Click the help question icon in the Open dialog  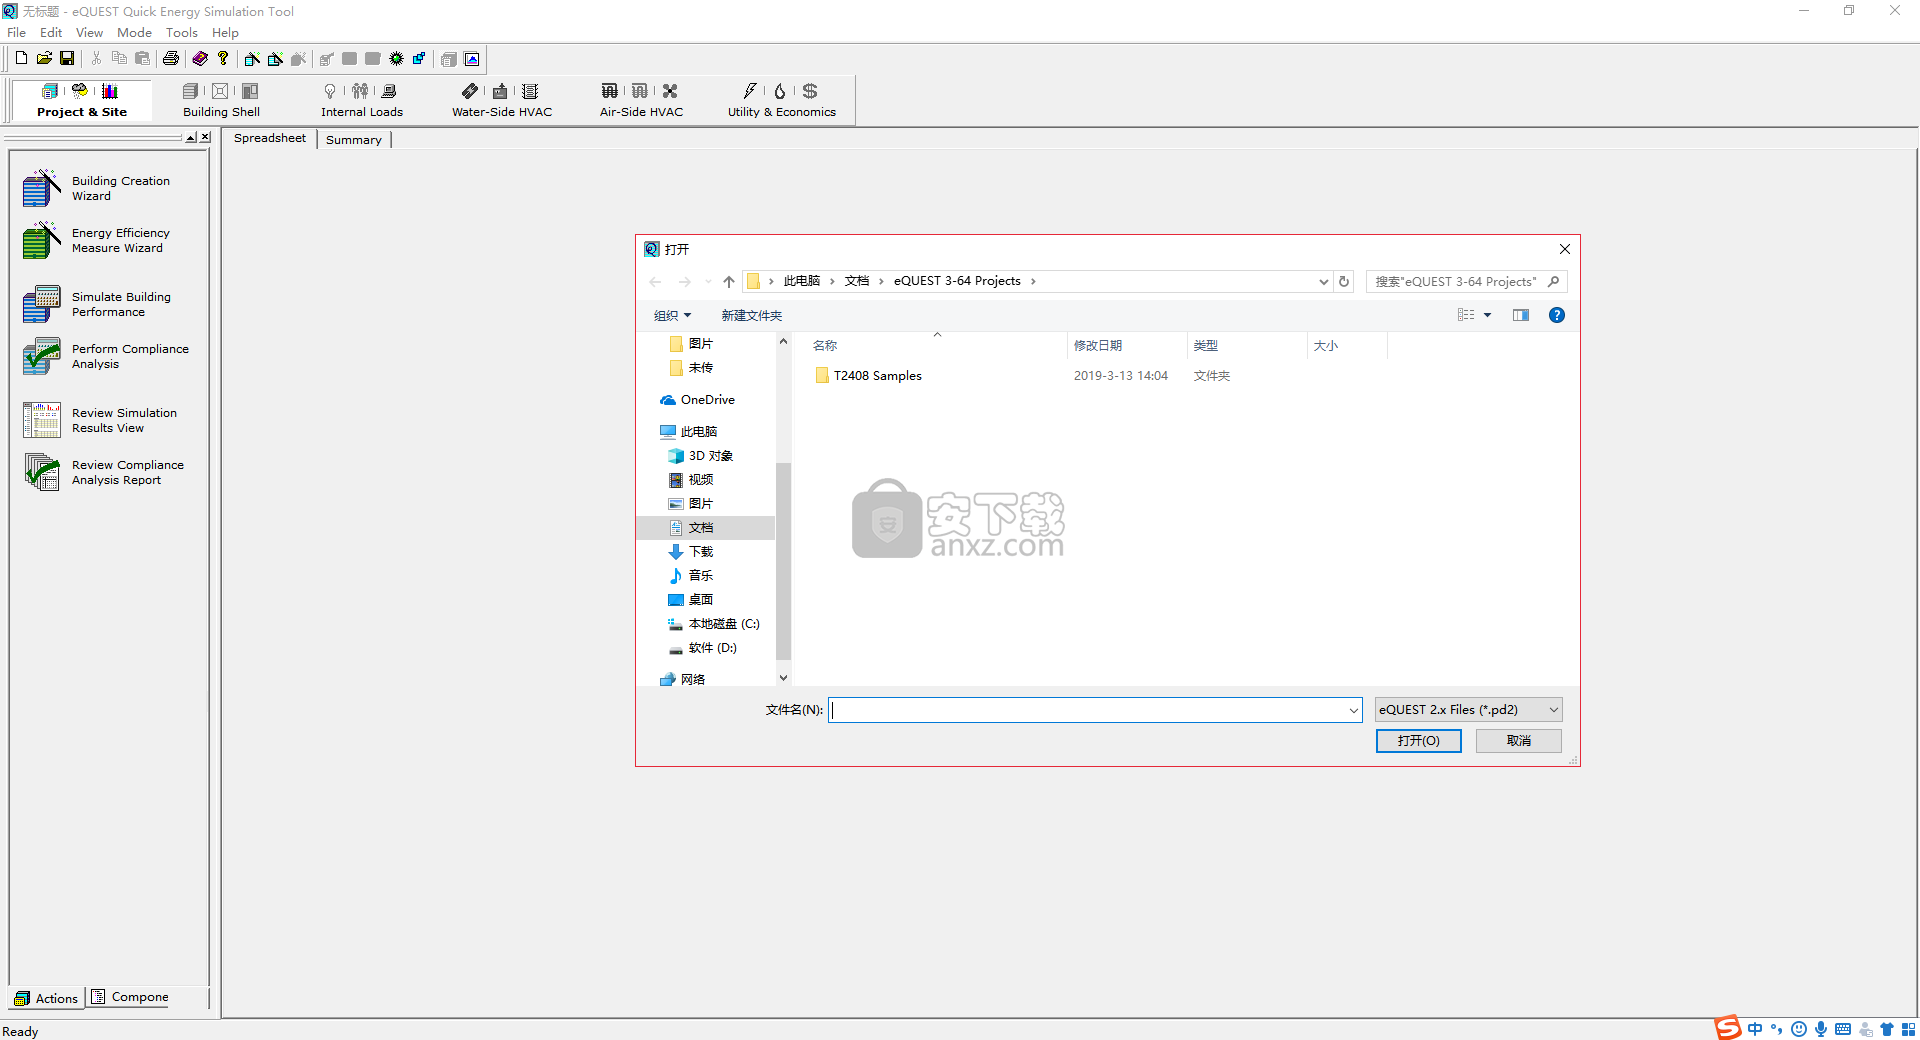click(x=1556, y=315)
